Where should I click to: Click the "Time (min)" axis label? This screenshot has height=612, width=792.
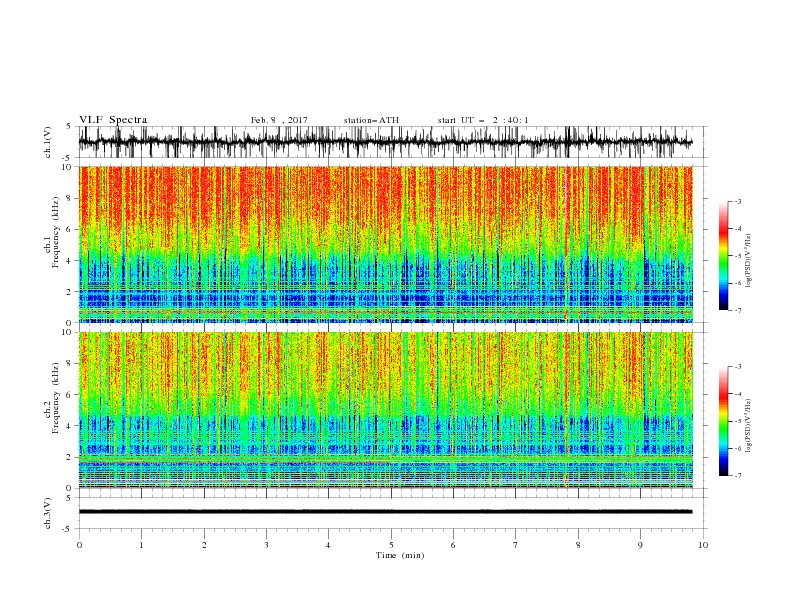click(x=400, y=555)
